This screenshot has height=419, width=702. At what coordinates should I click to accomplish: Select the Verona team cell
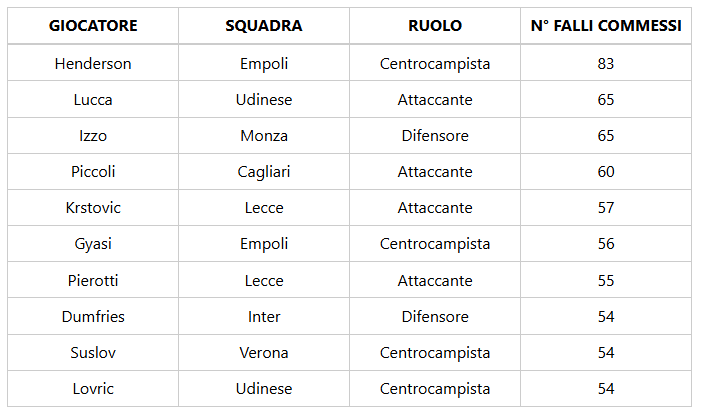264,353
